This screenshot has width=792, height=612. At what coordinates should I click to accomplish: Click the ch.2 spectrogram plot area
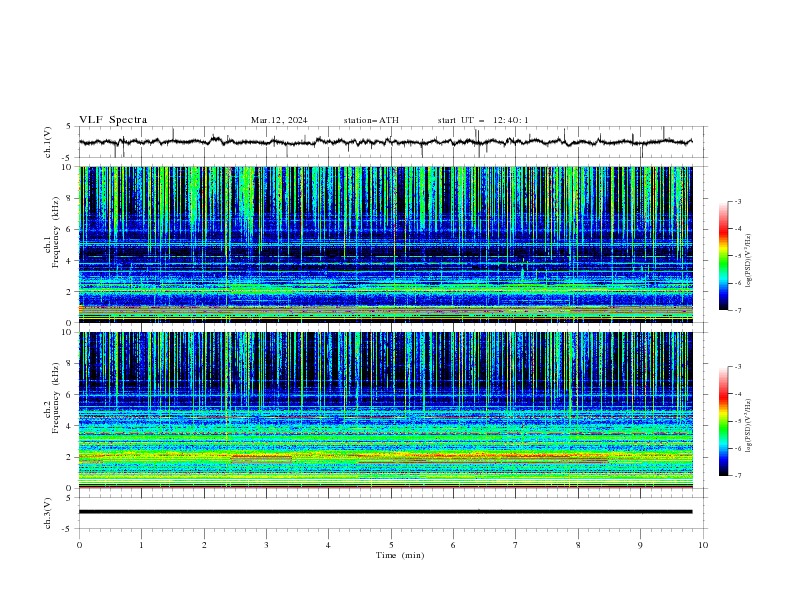click(x=385, y=410)
